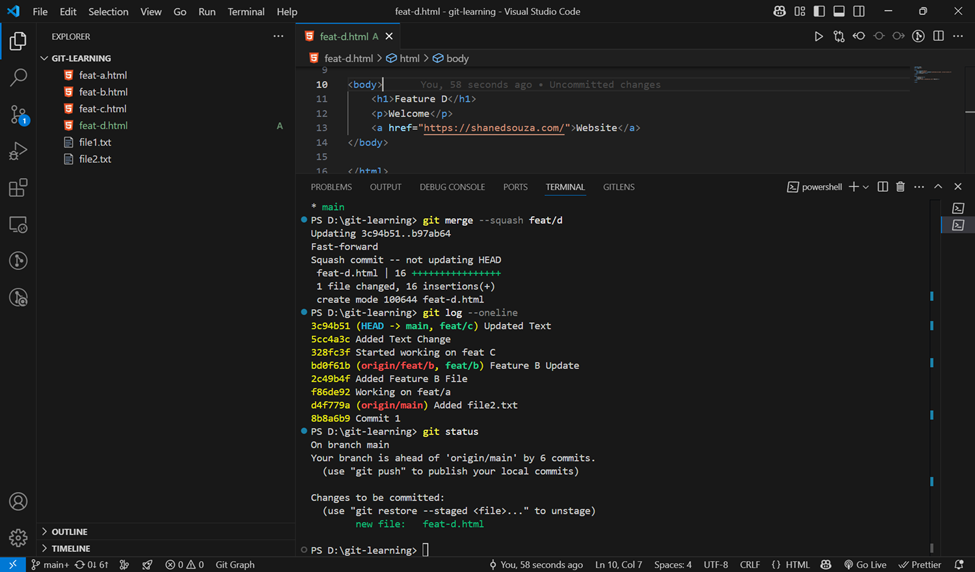
Task: Open Git Graph from the status bar
Action: pos(235,565)
